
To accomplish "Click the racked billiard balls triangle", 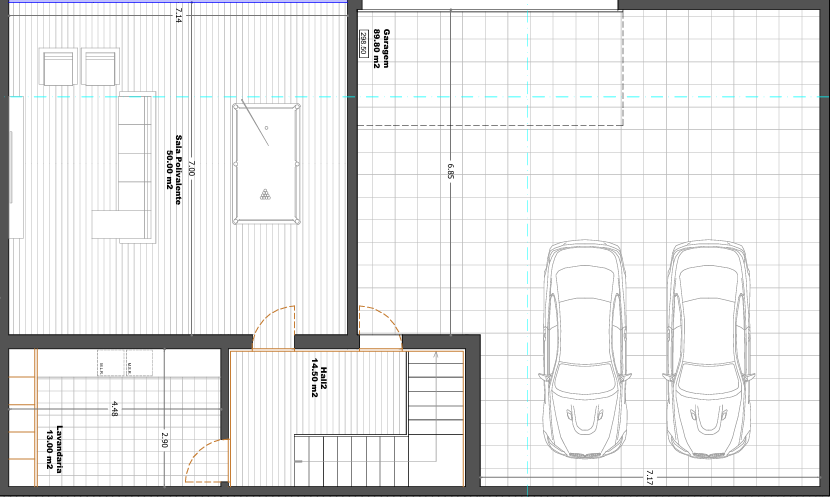I will pos(265,194).
